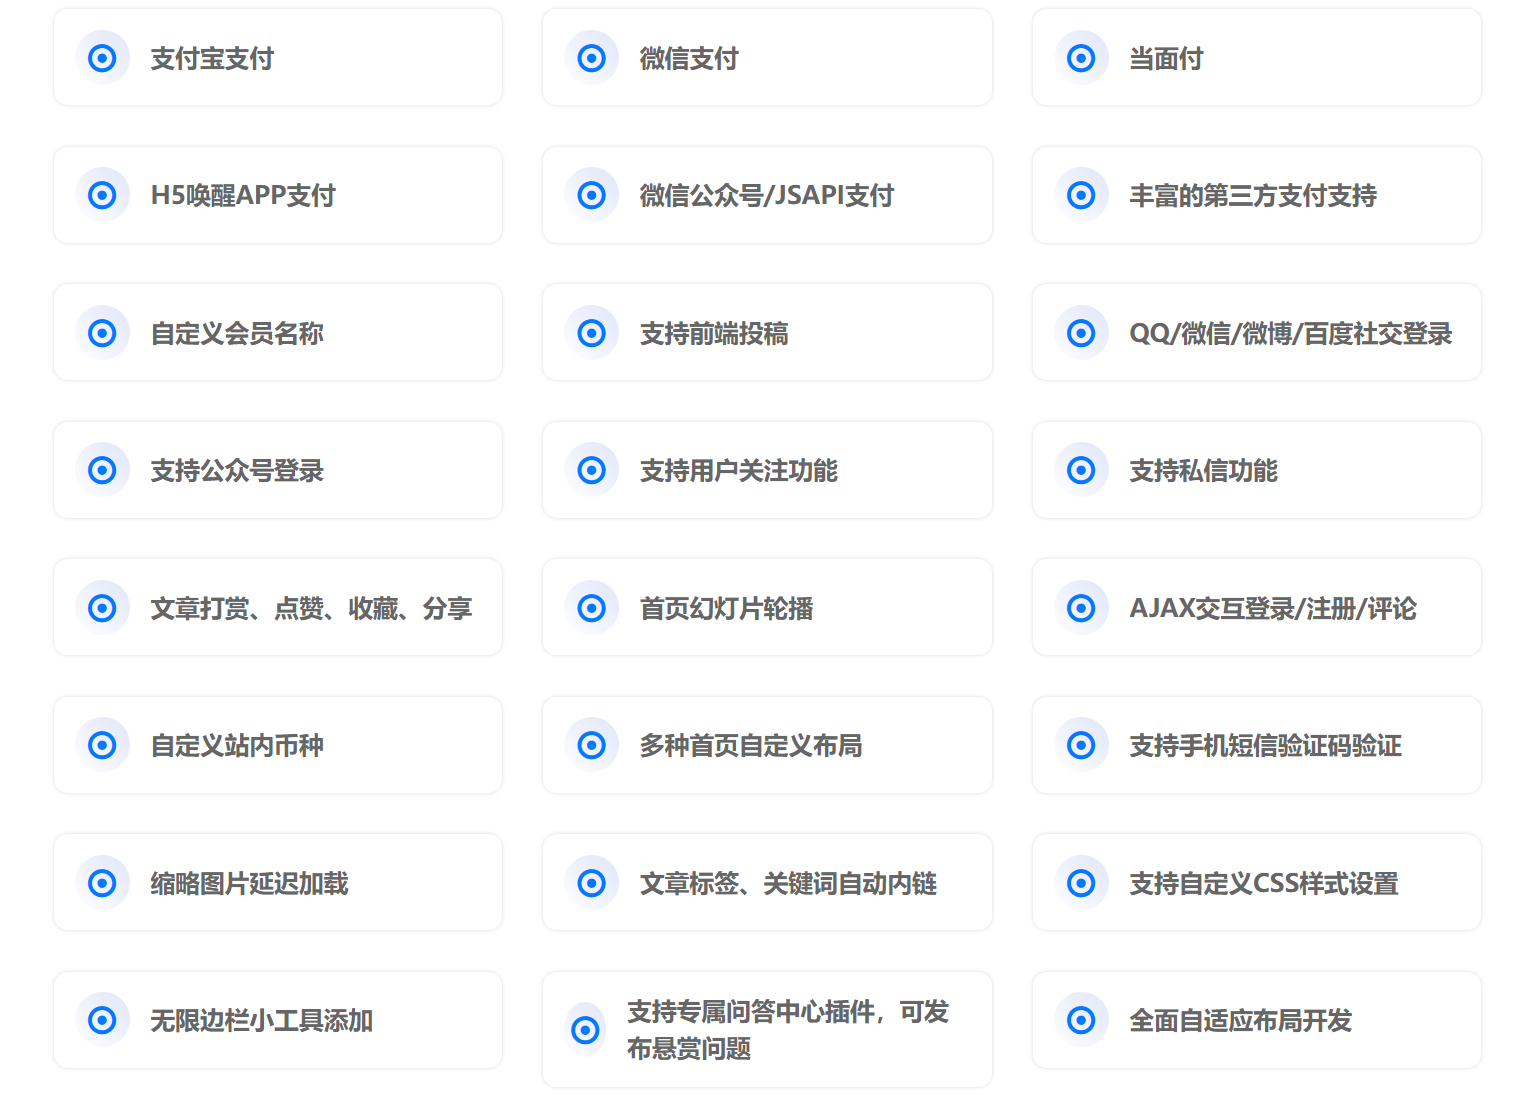The width and height of the screenshot is (1536, 1113).
Task: Click the "QQ/微信/微博/百度社交登录" text
Action: [x=1291, y=334]
